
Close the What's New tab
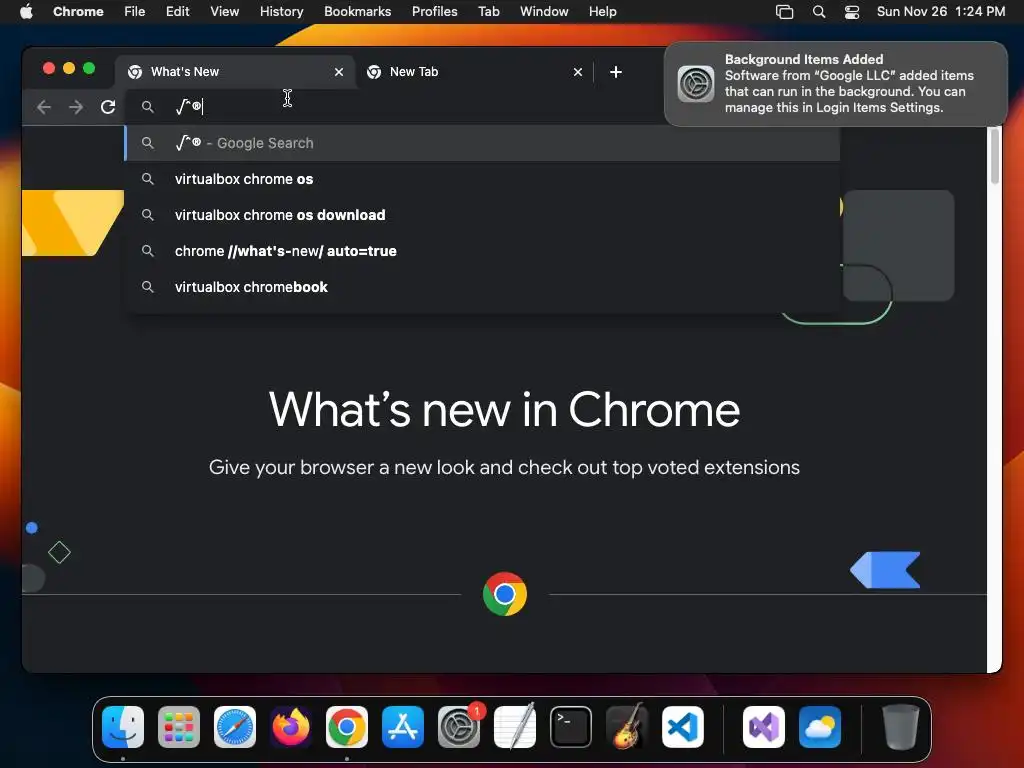coord(339,72)
